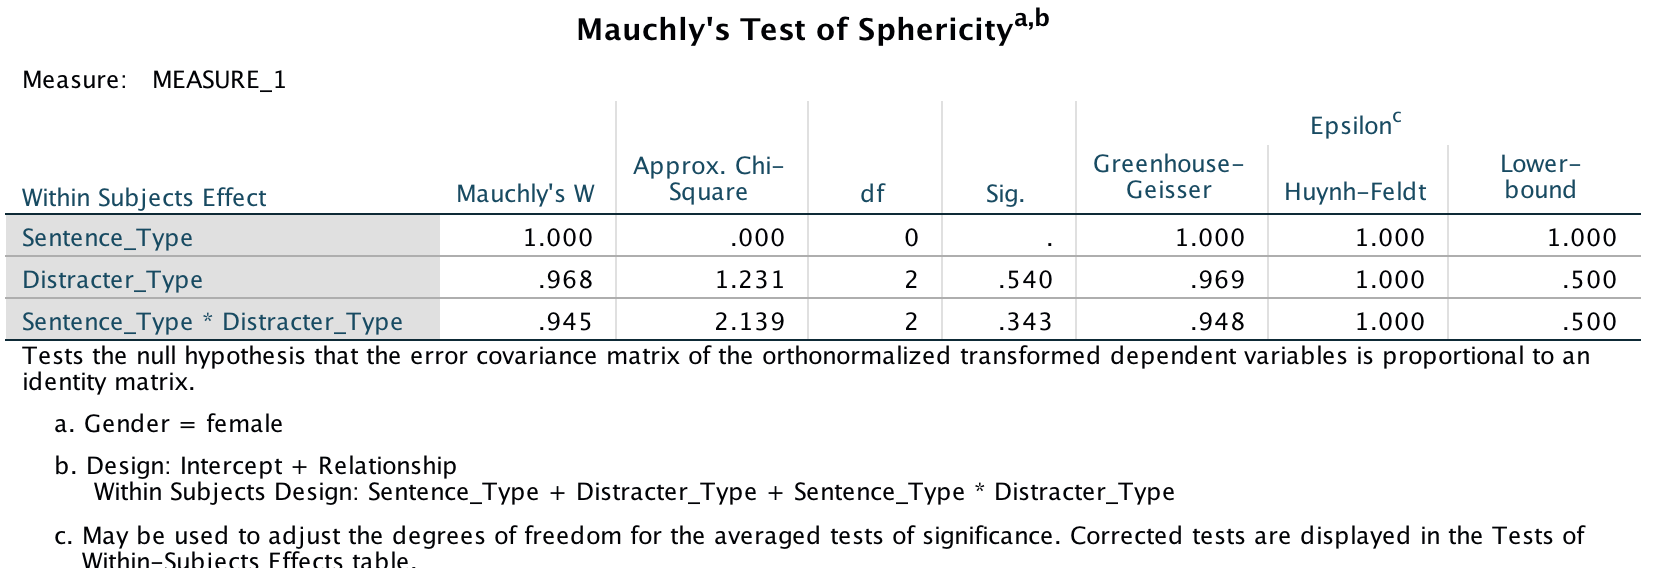This screenshot has height=568, width=1654.
Task: Click the Mauchly's W column header
Action: (x=525, y=194)
